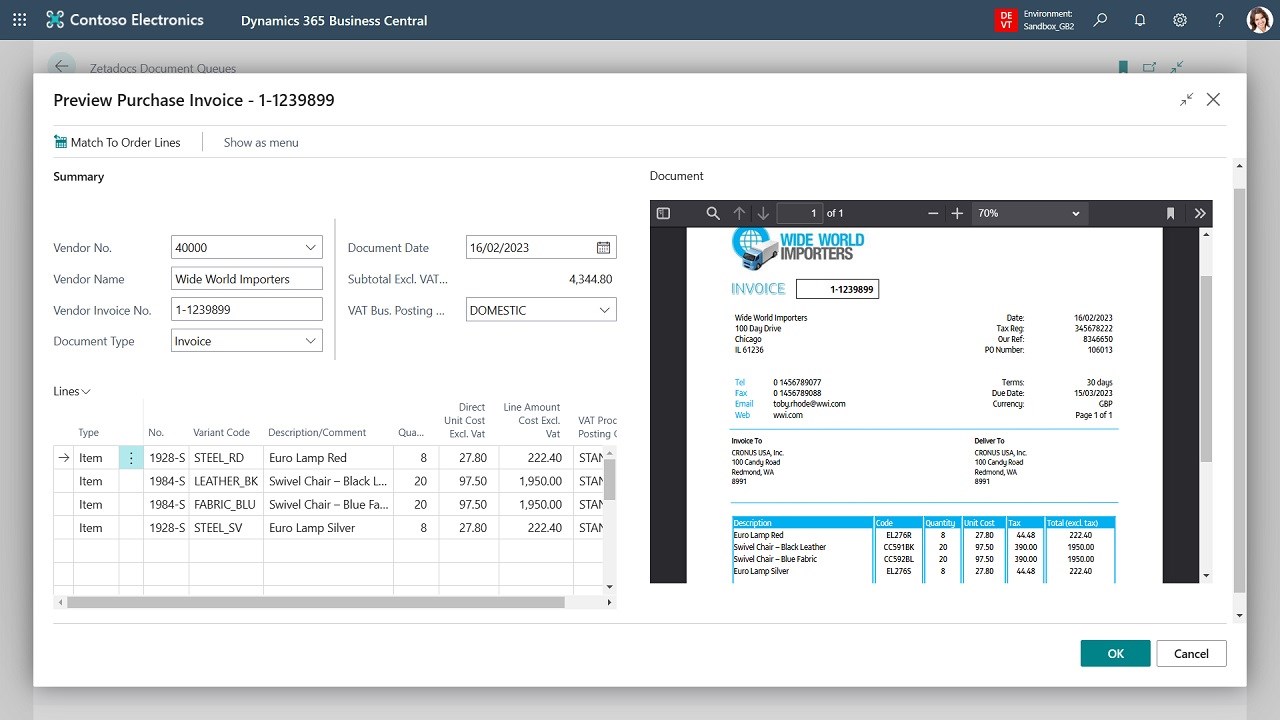Click the Dynamics 365 Business Central title

(x=334, y=20)
